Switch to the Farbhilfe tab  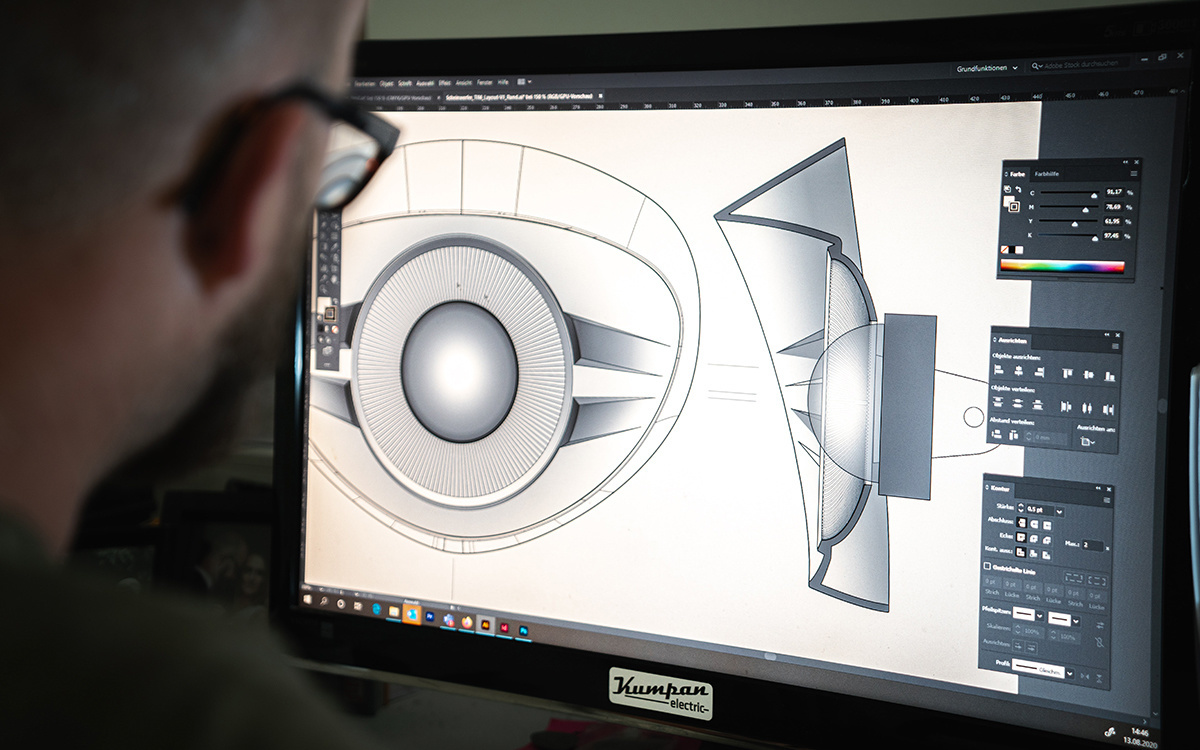(x=1047, y=173)
